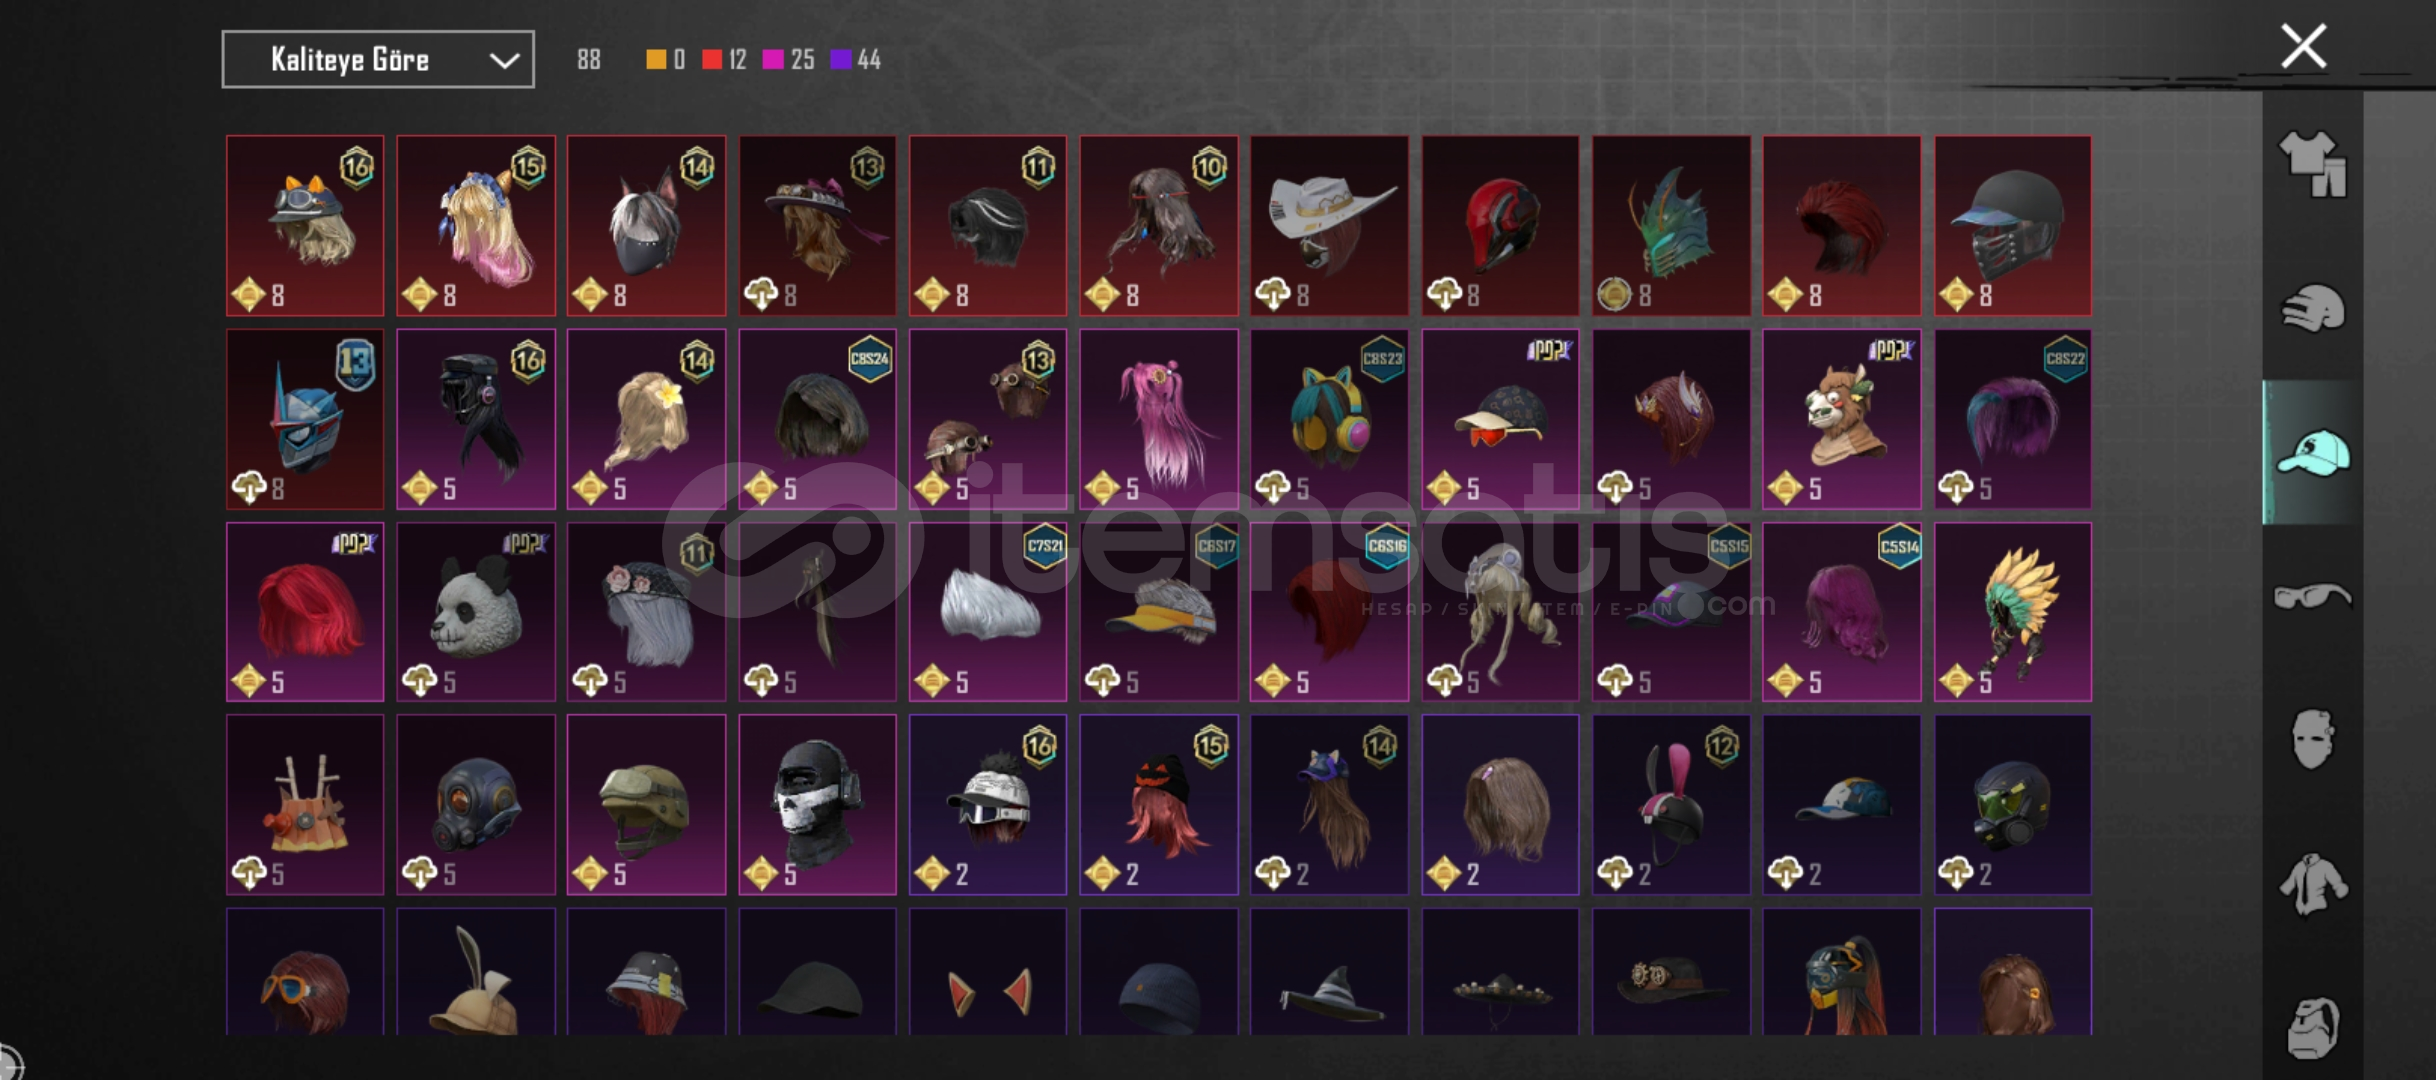Select the black witch hat item
The height and width of the screenshot is (1080, 2436).
tap(1329, 972)
